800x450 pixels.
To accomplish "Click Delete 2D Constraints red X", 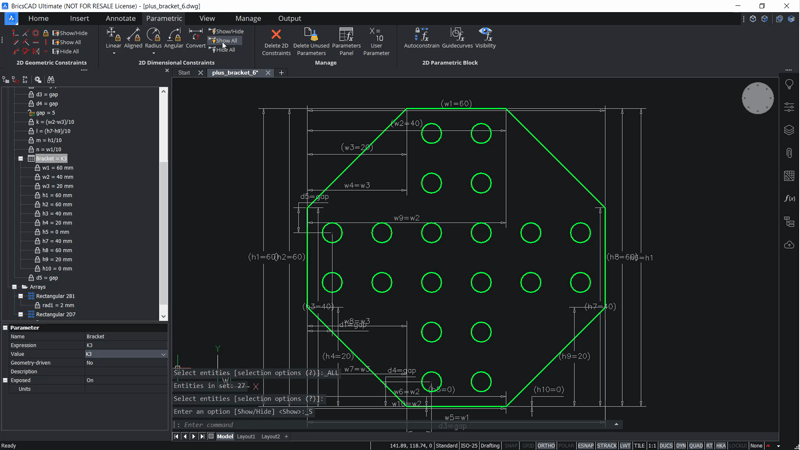I will coord(276,41).
